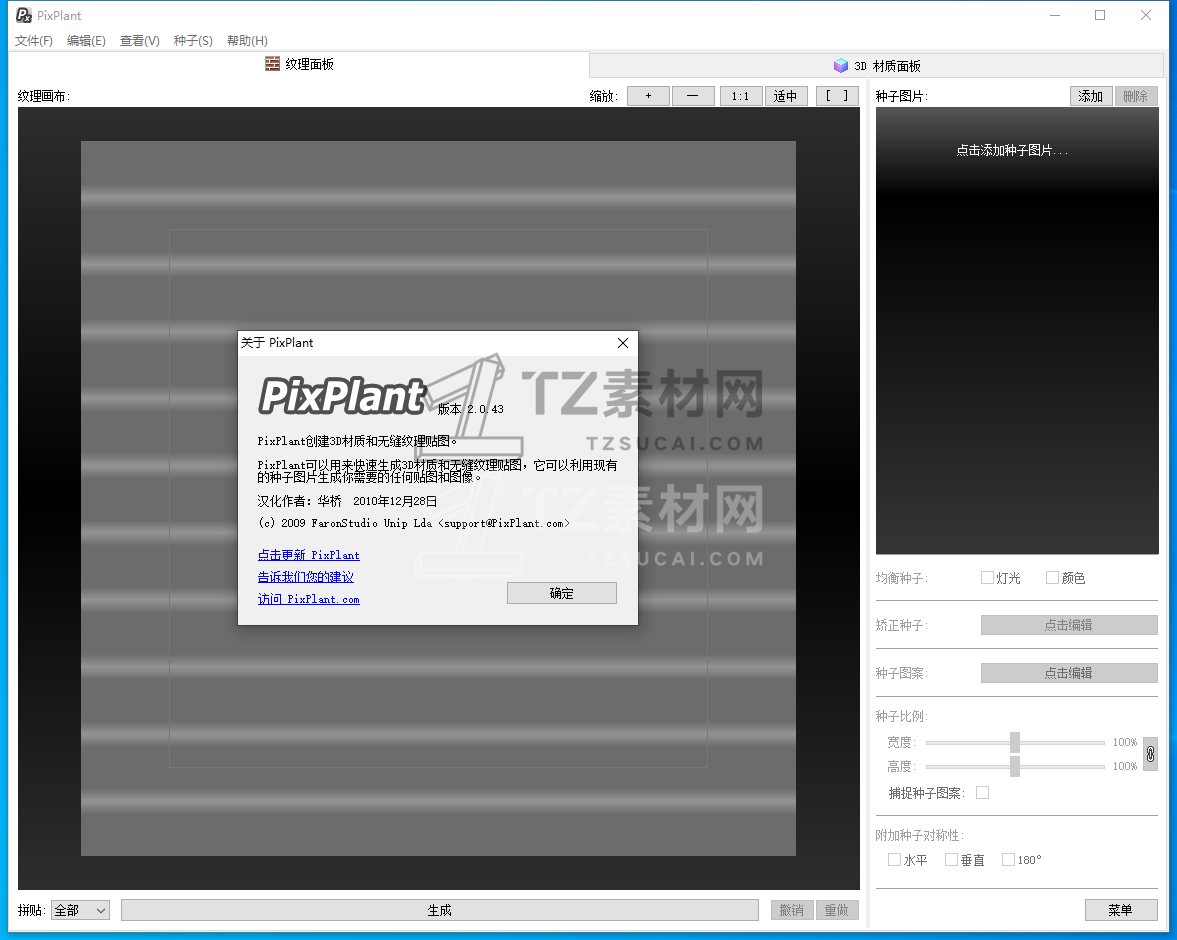The width and height of the screenshot is (1177, 940).
Task: Enable 水平 symmetry checkbox
Action: click(x=894, y=860)
